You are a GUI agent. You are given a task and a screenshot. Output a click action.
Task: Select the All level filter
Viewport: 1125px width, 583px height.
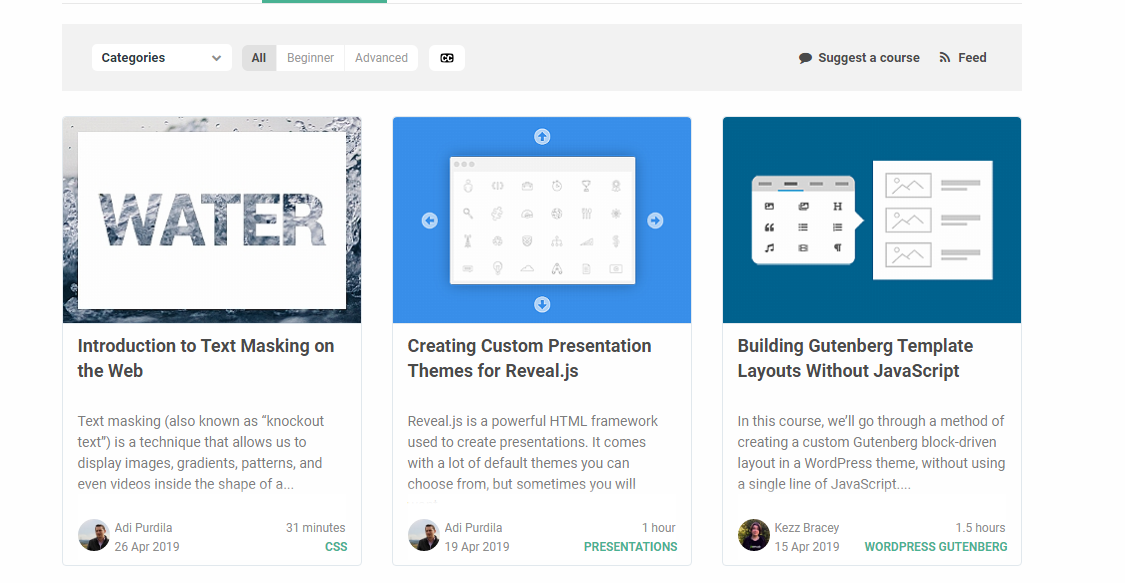(x=258, y=58)
